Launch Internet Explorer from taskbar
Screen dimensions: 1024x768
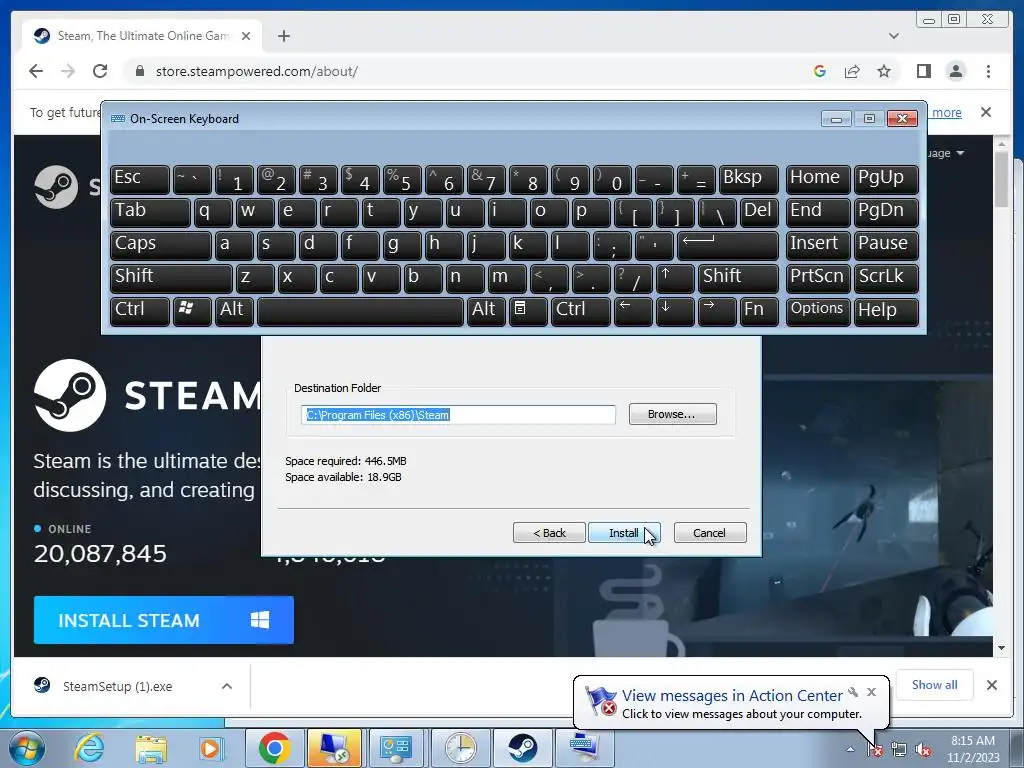[x=89, y=748]
